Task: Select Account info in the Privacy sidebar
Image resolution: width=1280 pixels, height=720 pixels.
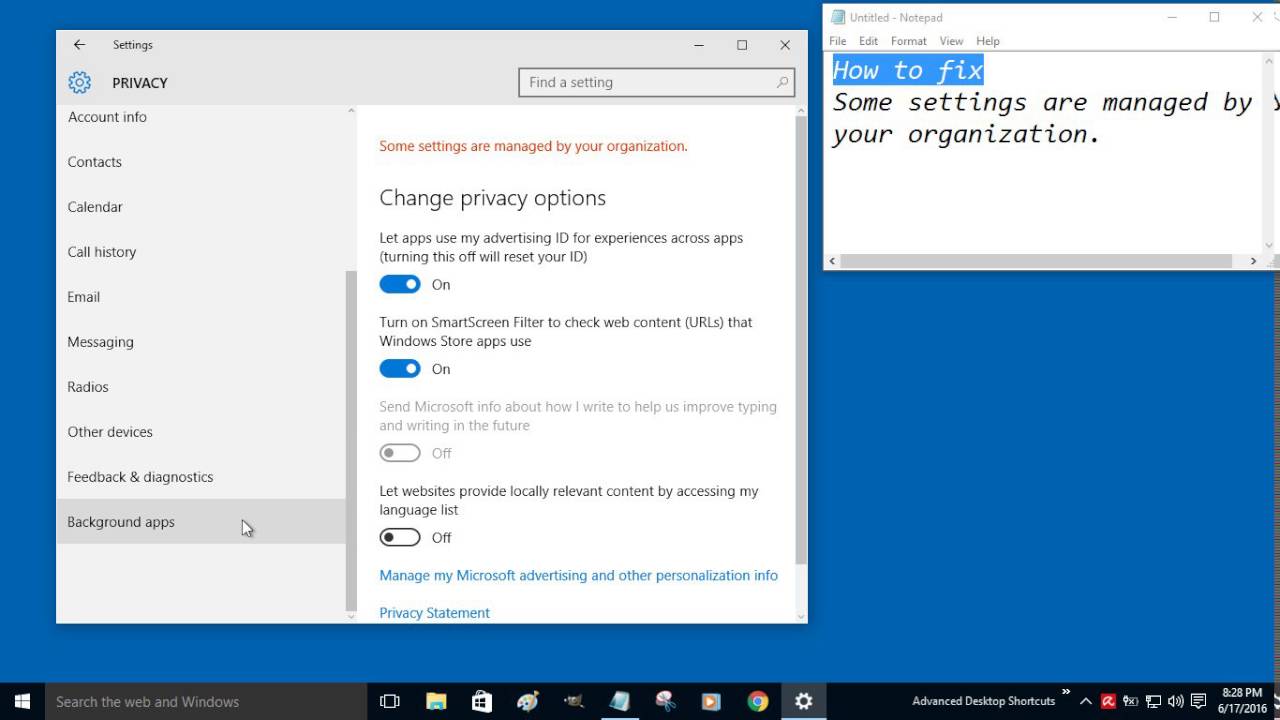Action: [107, 117]
